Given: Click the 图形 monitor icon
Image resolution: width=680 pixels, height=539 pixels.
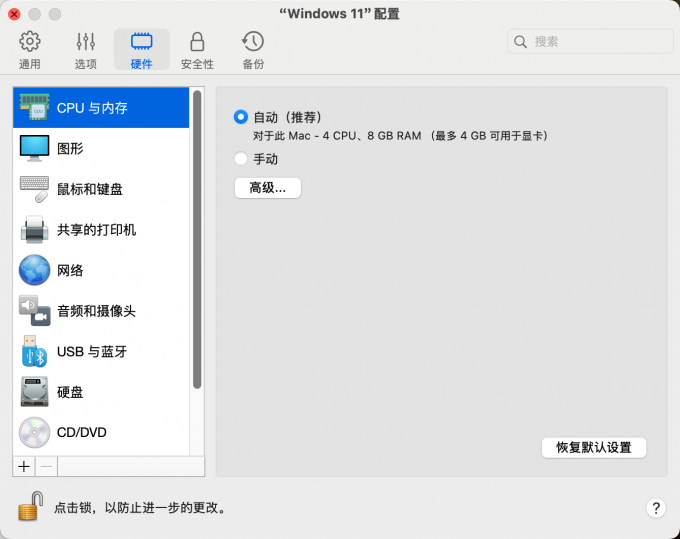Looking at the screenshot, I should tap(34, 148).
